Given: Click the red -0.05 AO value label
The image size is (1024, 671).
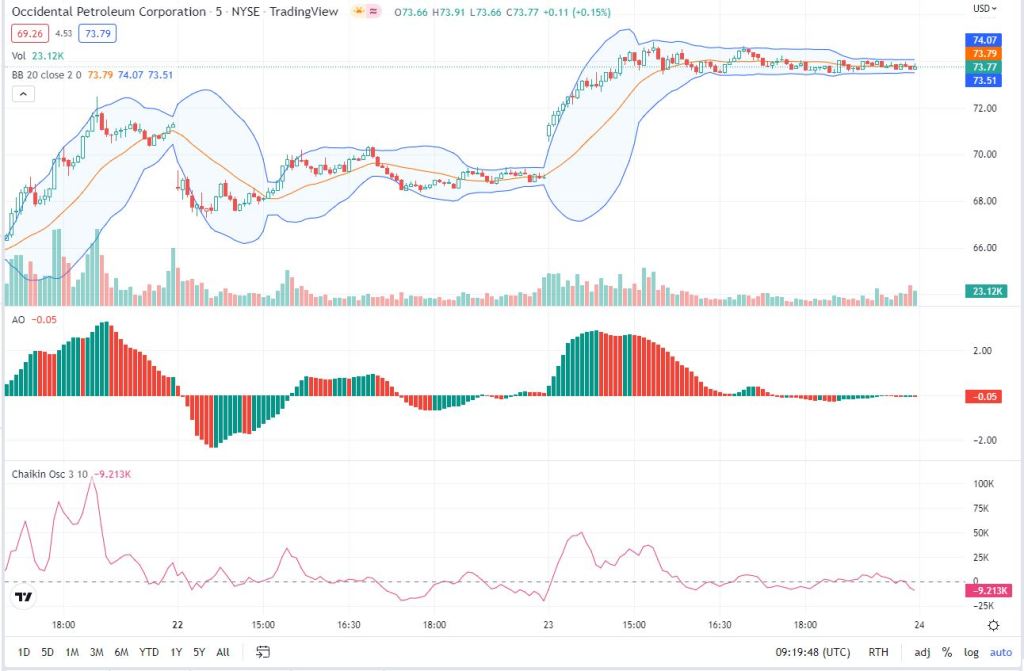Looking at the screenshot, I should click(983, 396).
